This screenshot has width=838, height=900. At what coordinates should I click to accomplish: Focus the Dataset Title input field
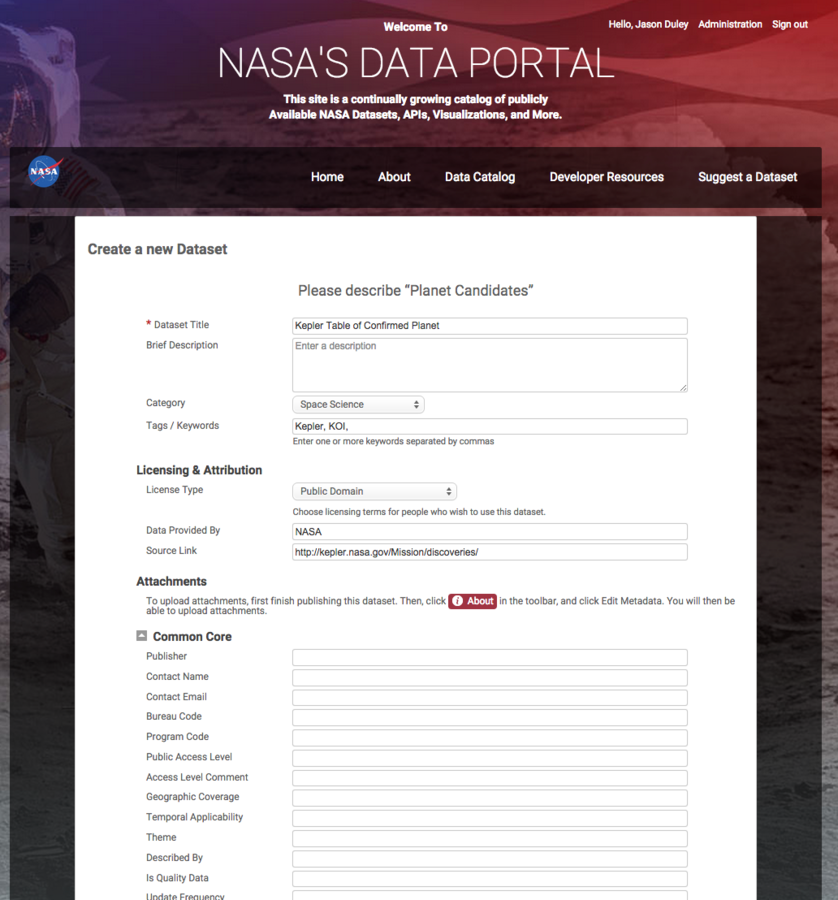pos(490,326)
